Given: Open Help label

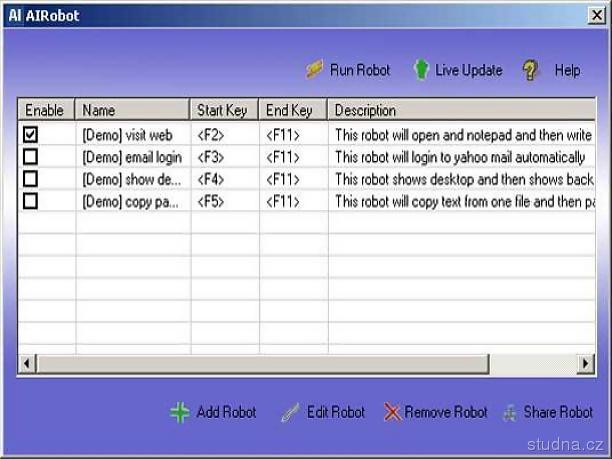Looking at the screenshot, I should pos(567,71).
